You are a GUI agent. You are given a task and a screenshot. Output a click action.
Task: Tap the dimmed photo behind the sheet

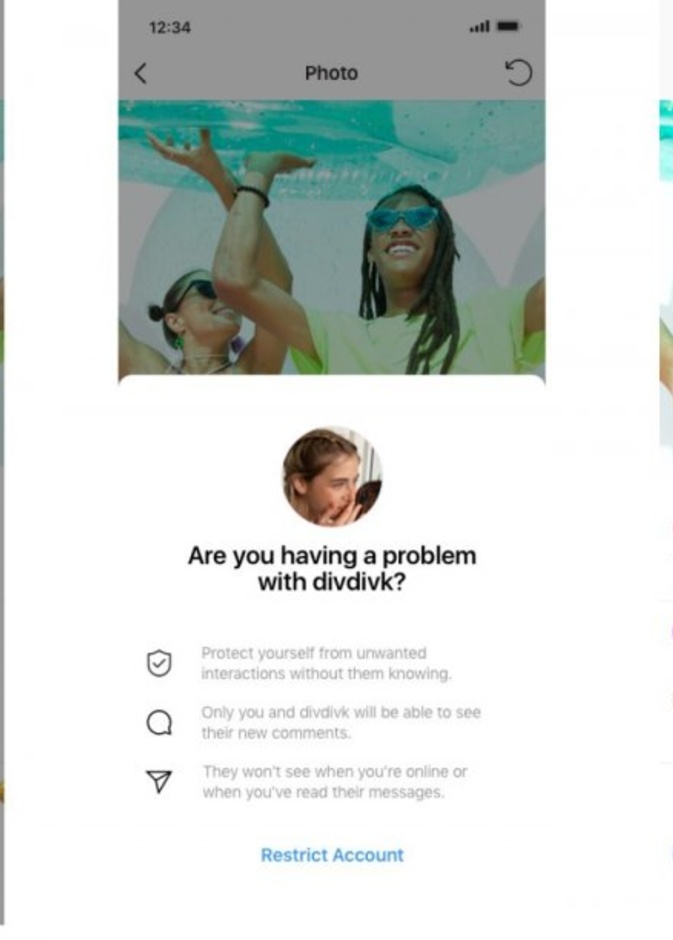(331, 237)
